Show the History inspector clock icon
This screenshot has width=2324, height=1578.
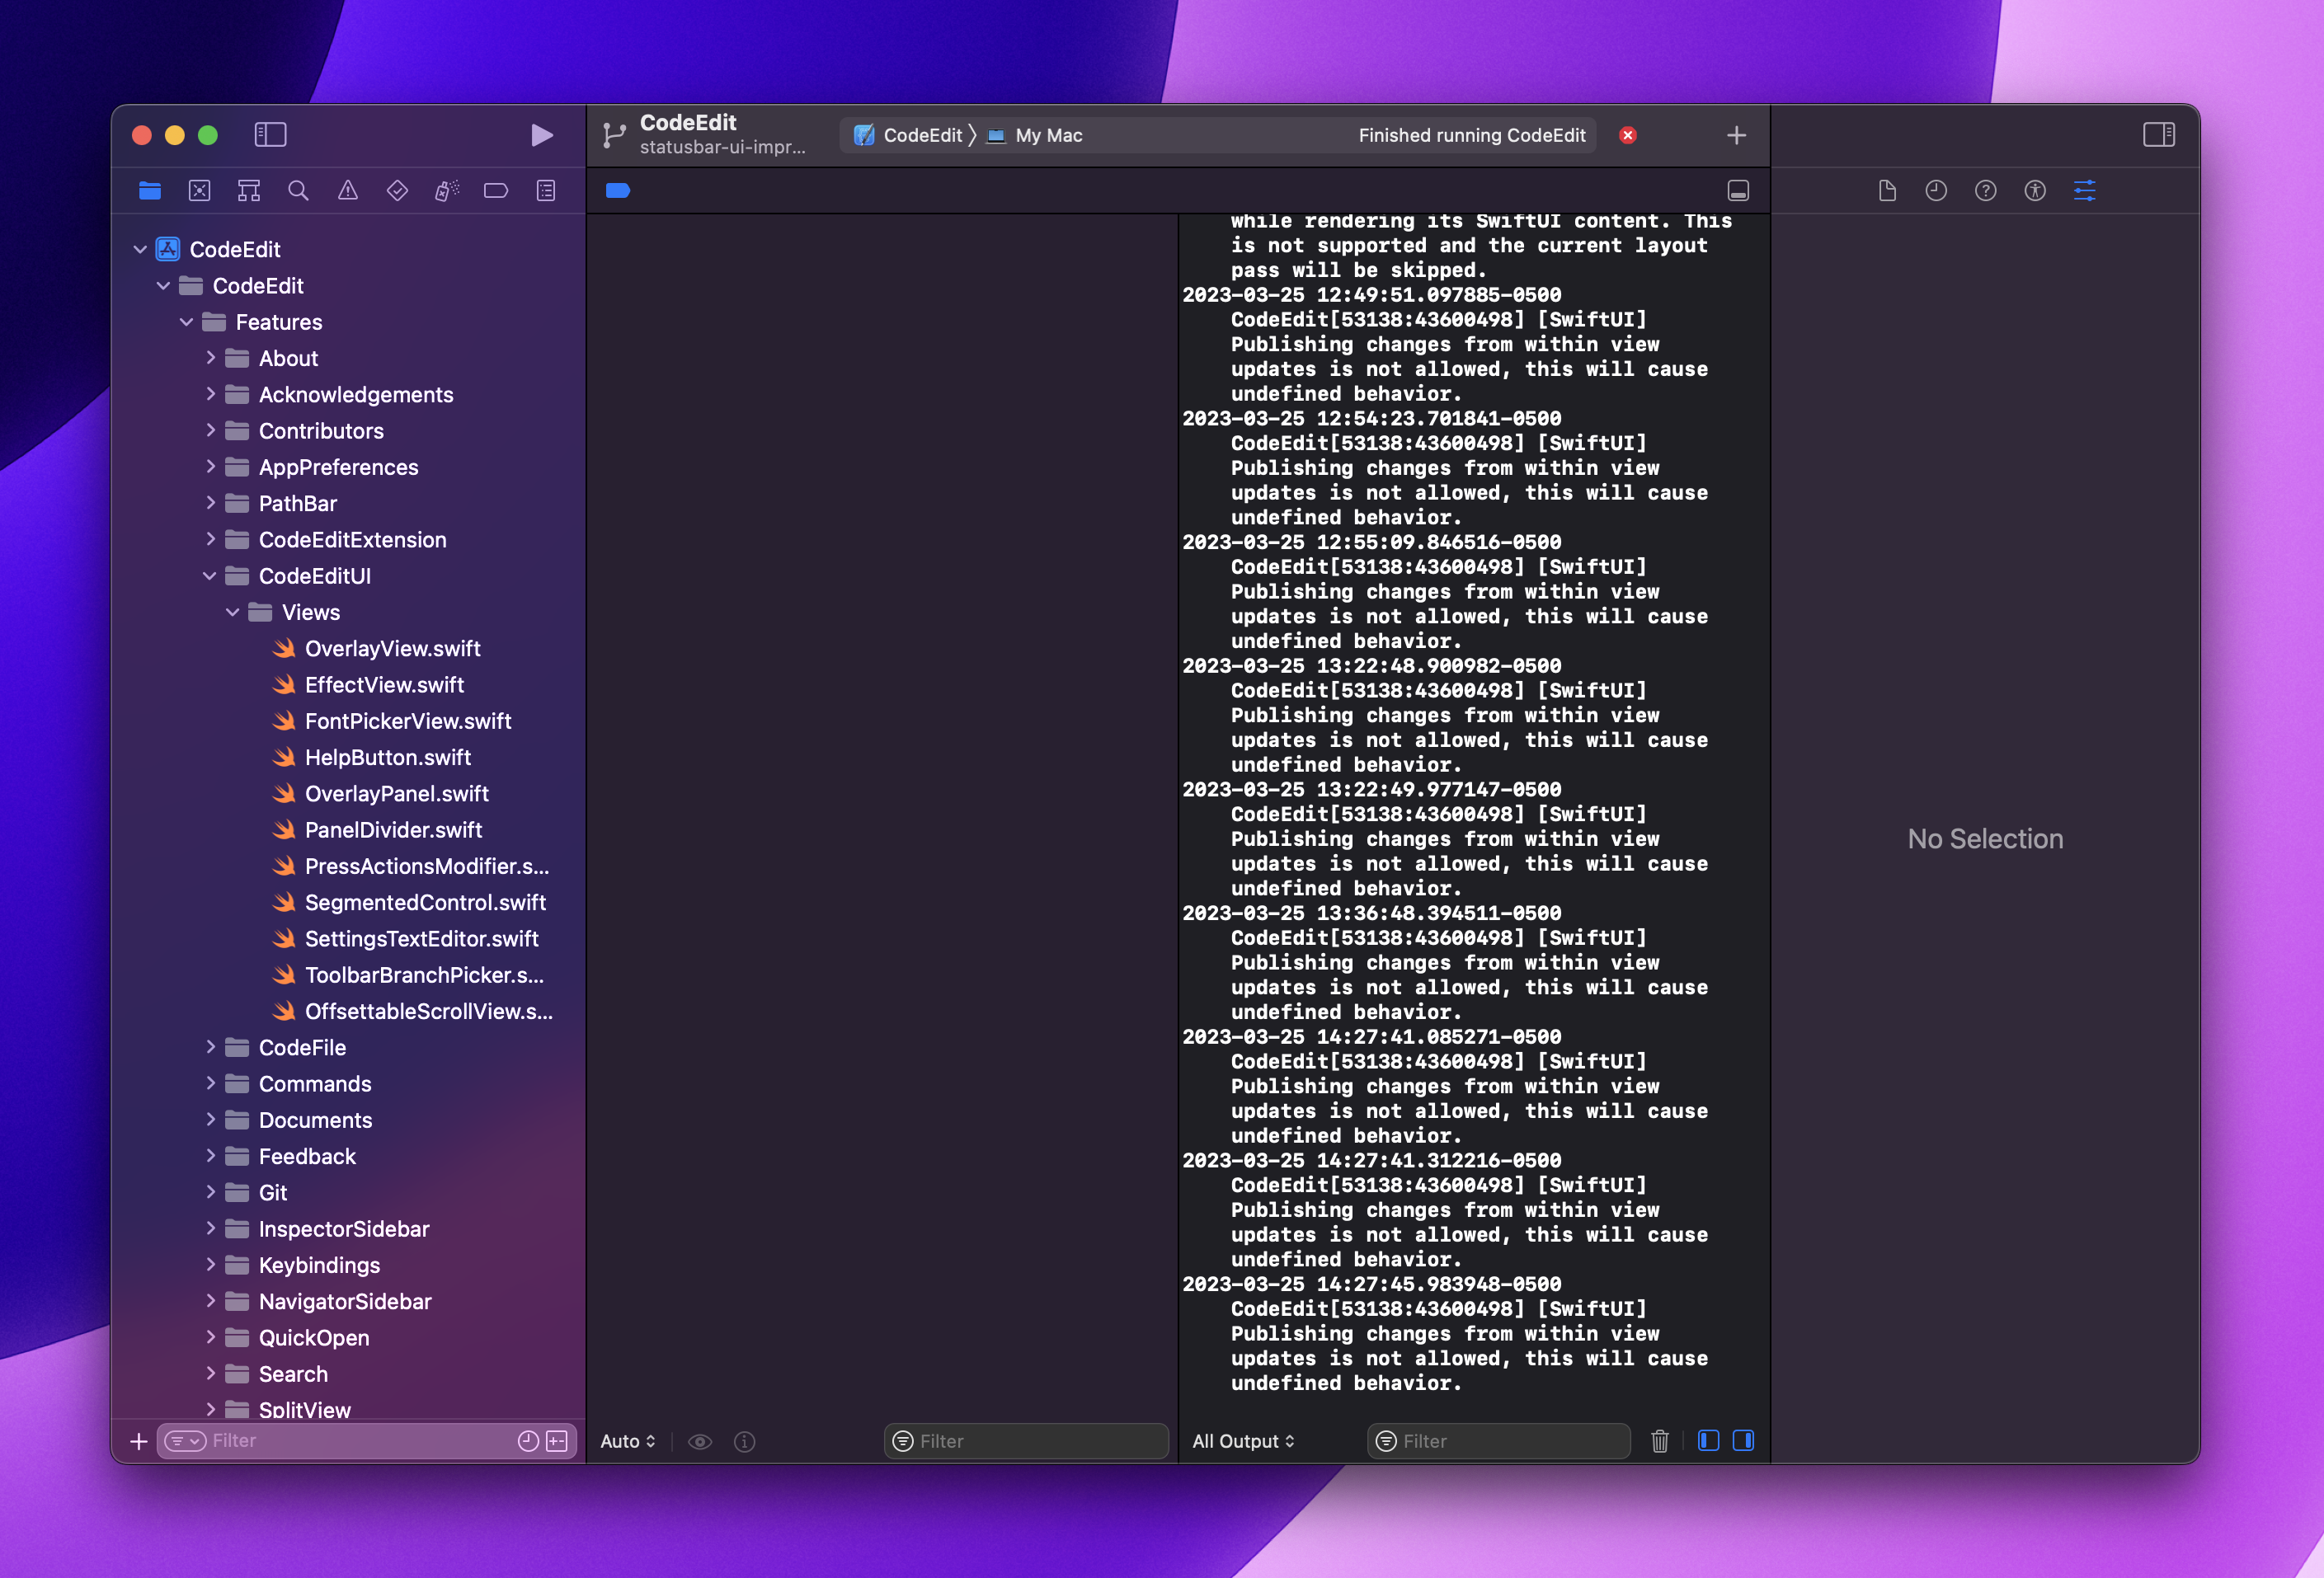(x=1936, y=191)
